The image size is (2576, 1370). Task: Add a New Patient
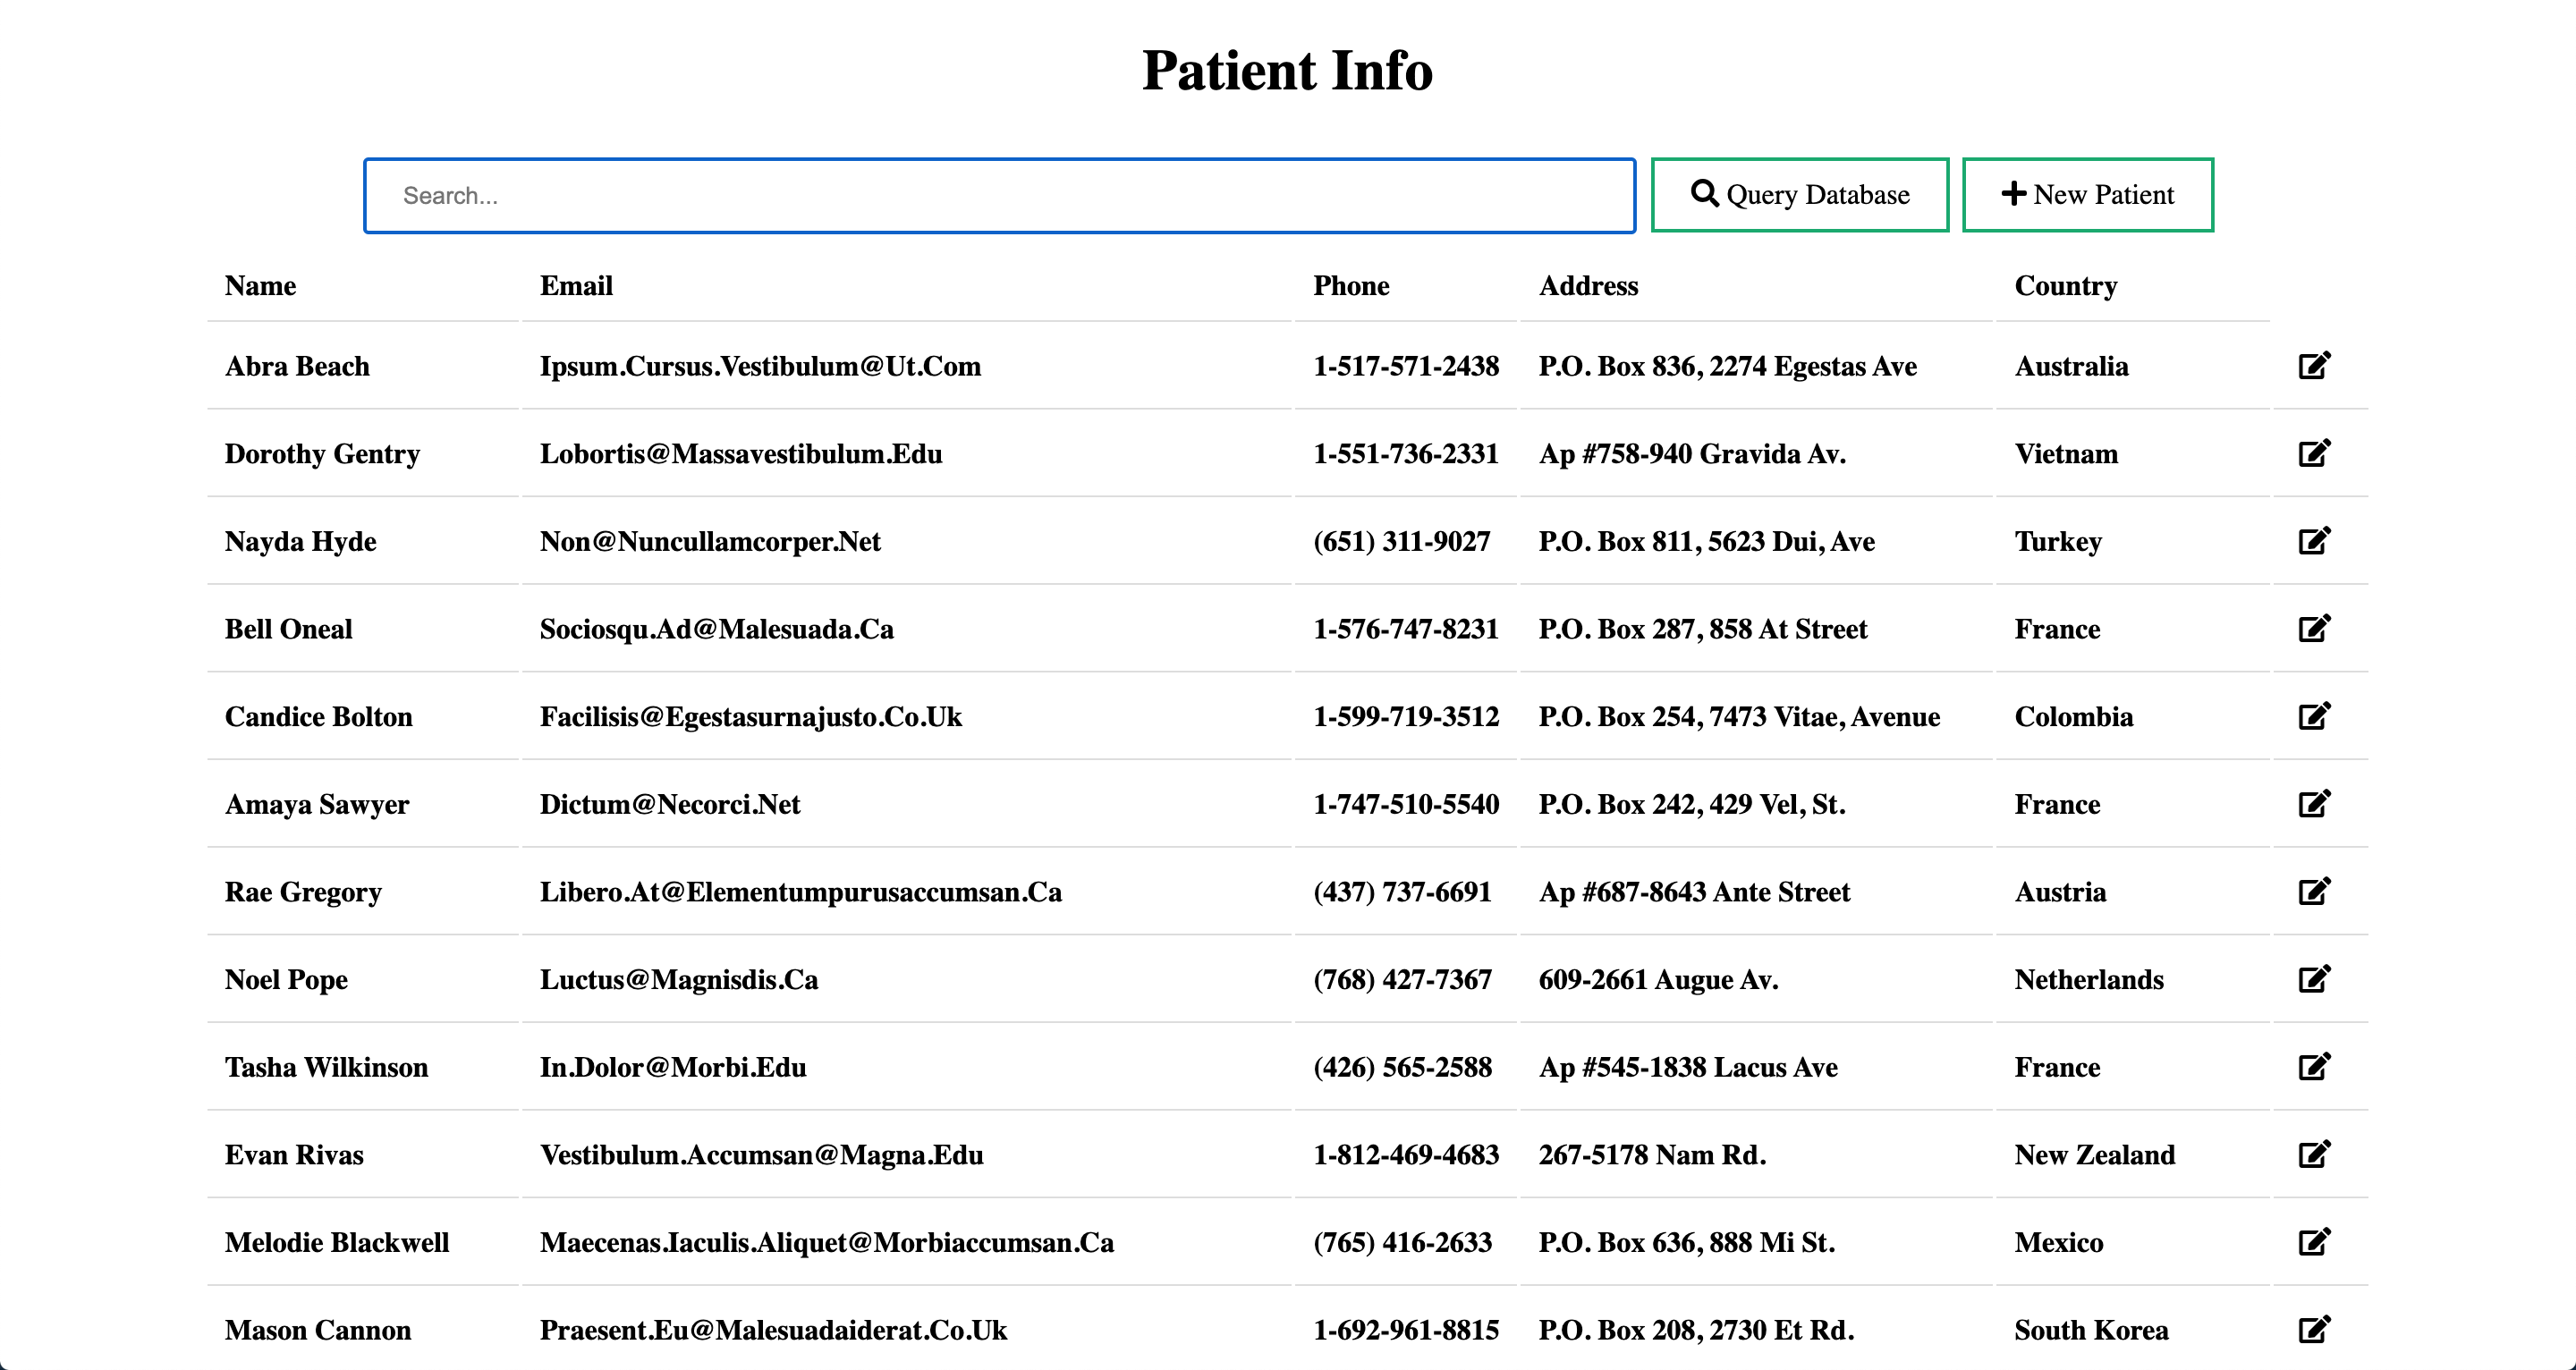point(2087,195)
